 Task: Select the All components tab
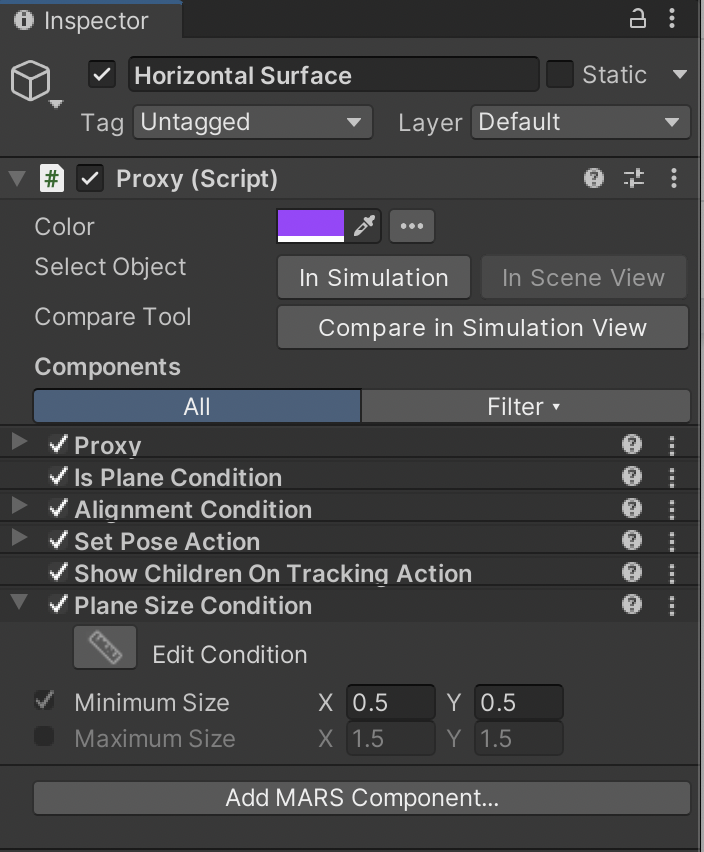(x=197, y=406)
